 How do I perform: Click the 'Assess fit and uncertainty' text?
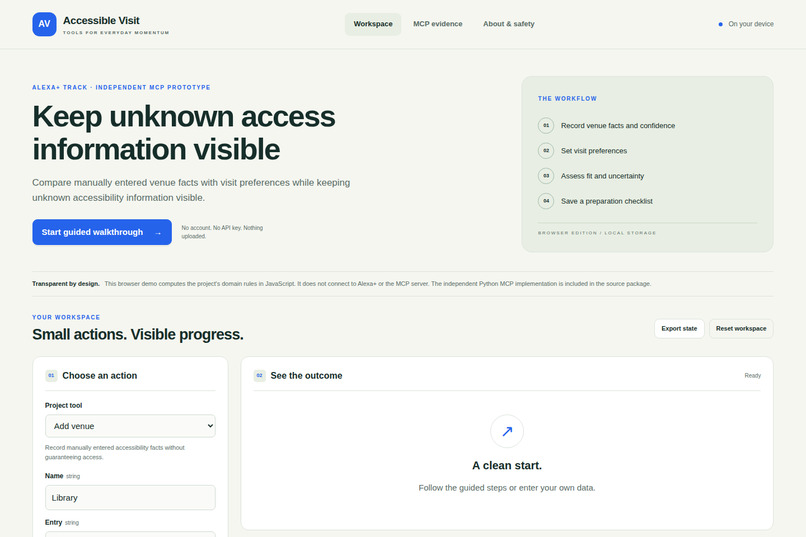[x=602, y=176]
